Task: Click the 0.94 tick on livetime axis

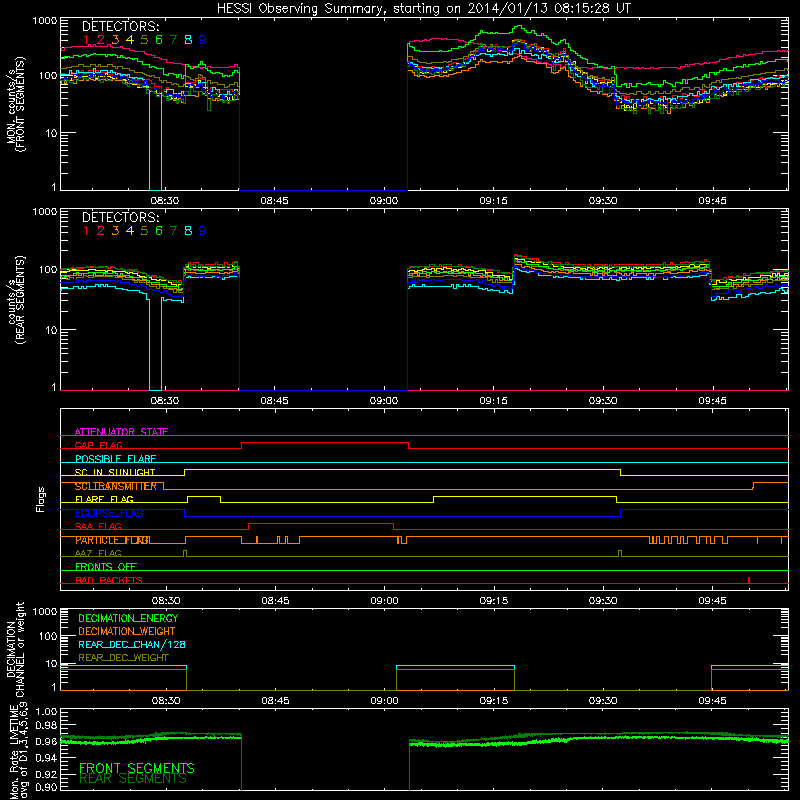Action: [x=46, y=758]
